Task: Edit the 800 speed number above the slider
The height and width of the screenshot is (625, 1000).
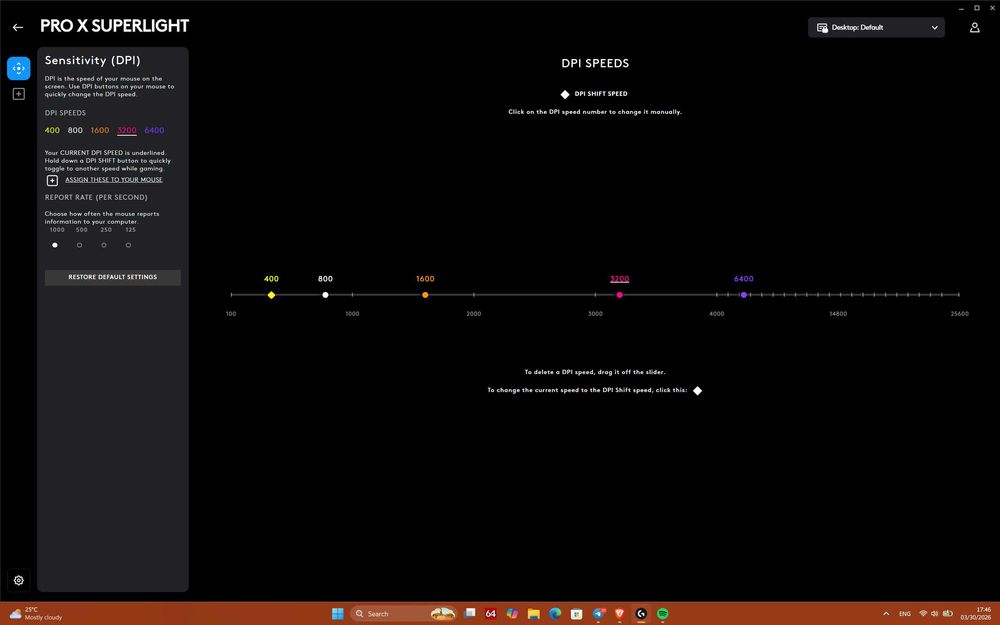Action: 325,279
